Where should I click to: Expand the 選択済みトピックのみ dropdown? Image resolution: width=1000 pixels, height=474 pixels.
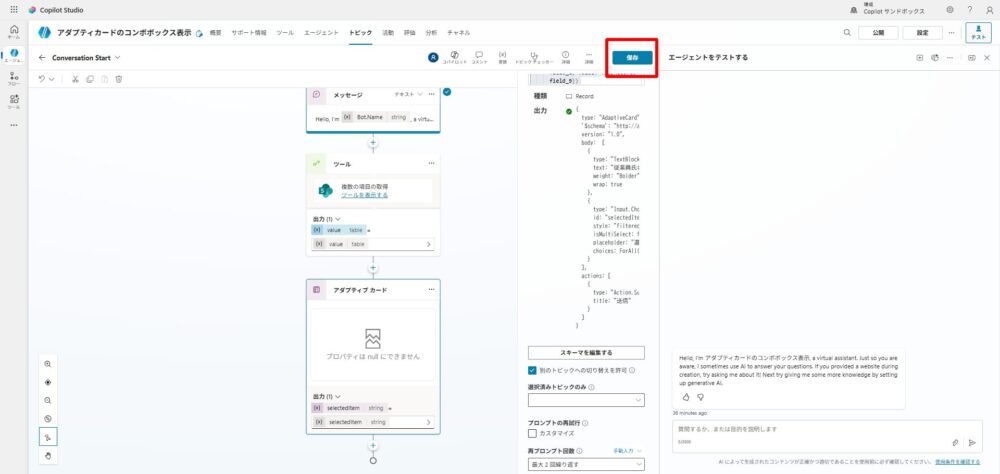tap(586, 400)
